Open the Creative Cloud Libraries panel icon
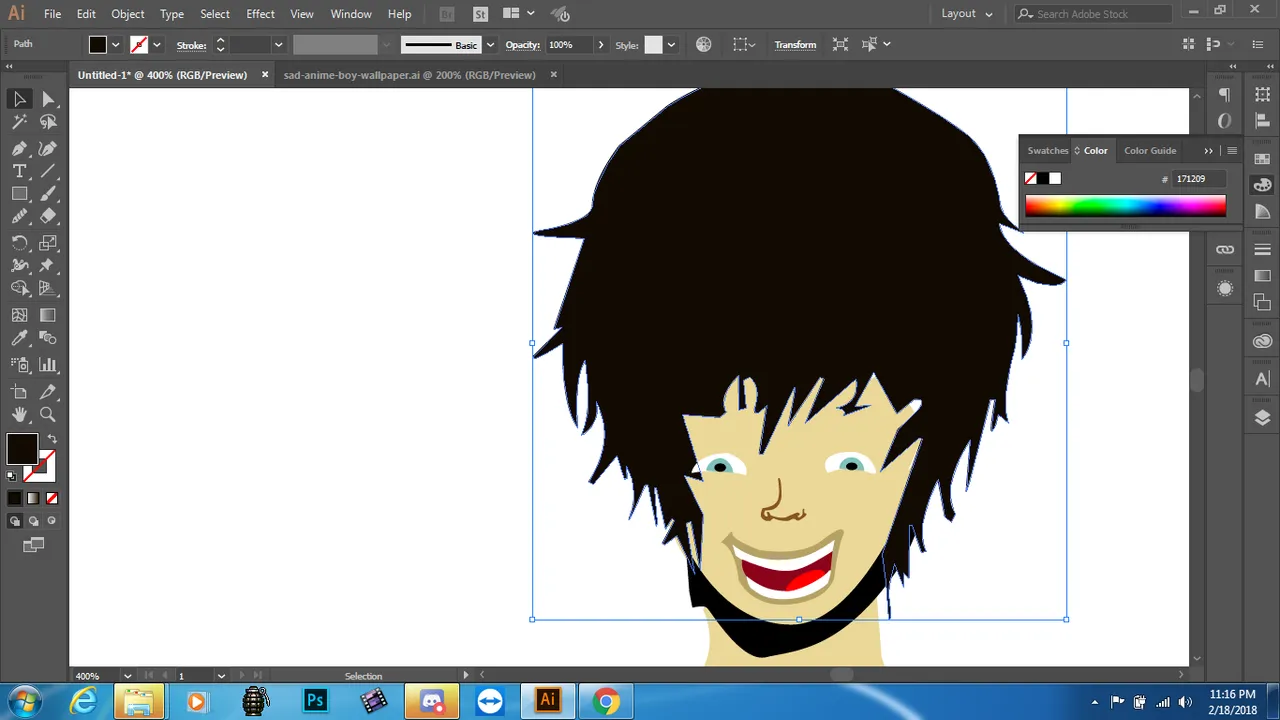This screenshot has width=1280, height=720. coord(1262,342)
